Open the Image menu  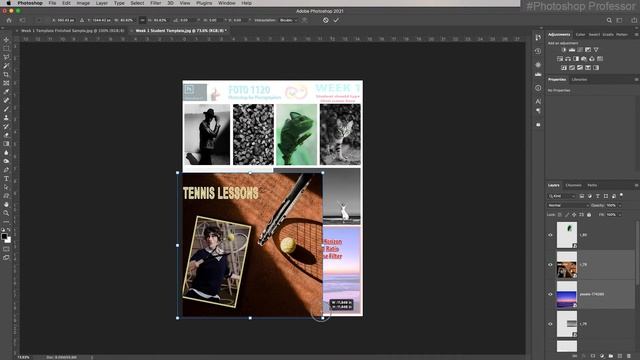[83, 3]
